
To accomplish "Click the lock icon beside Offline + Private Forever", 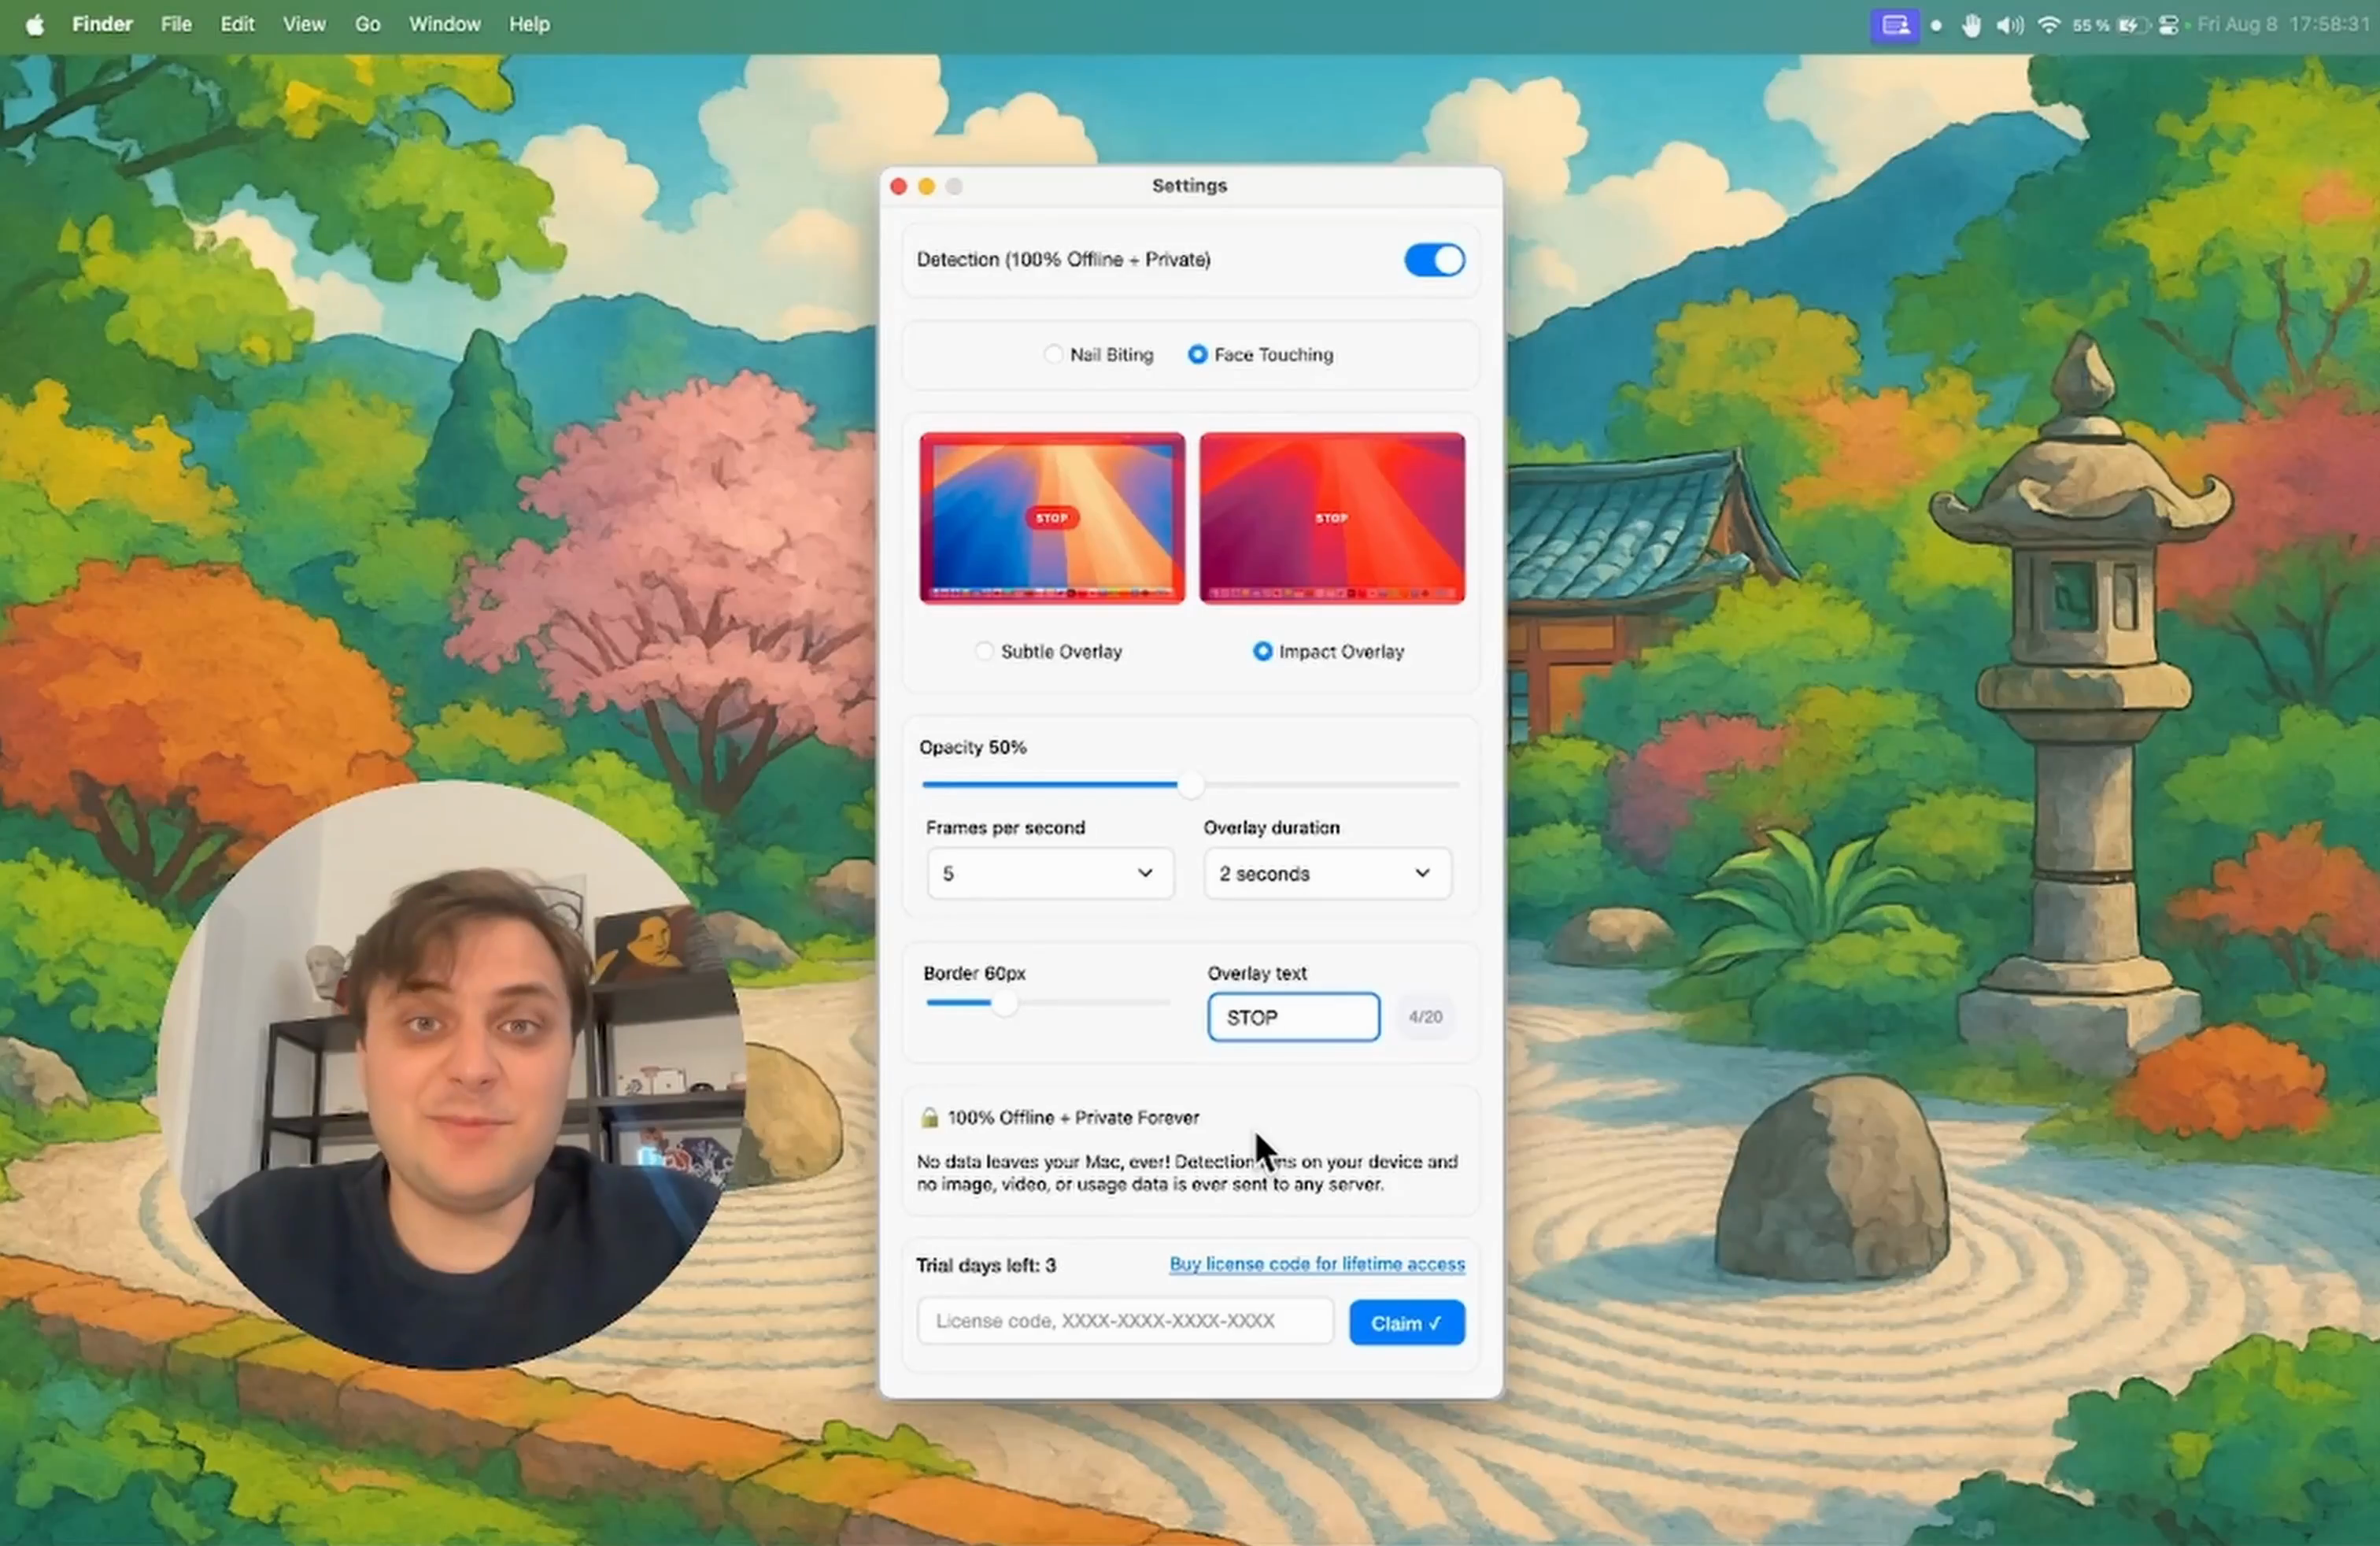I will coord(929,1117).
